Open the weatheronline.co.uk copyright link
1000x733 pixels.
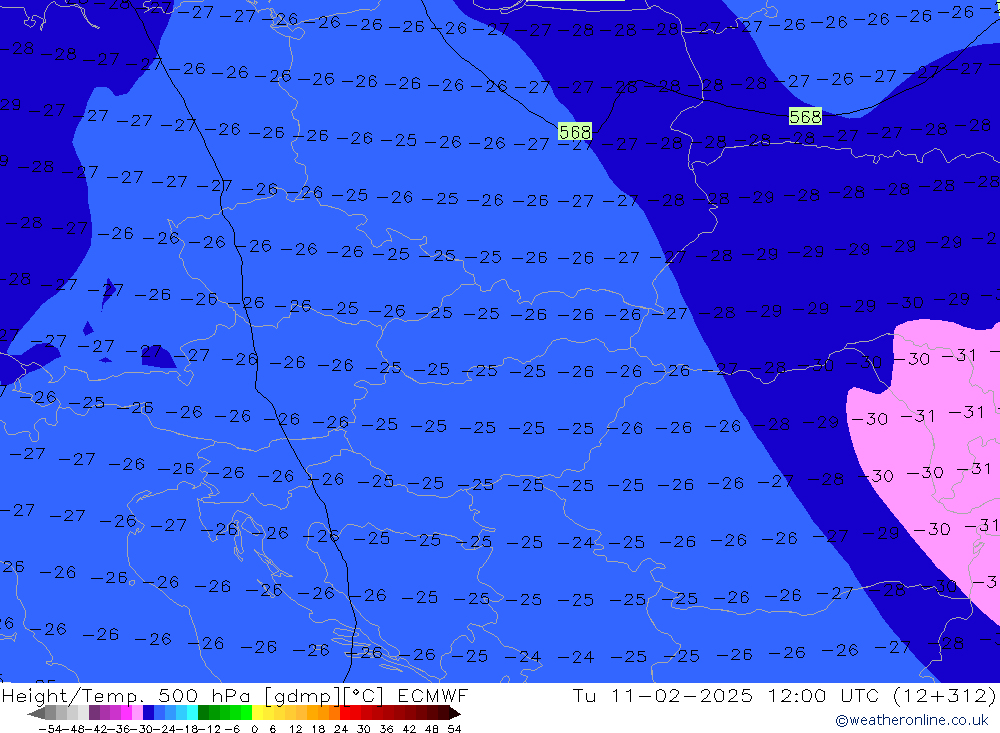click(911, 720)
